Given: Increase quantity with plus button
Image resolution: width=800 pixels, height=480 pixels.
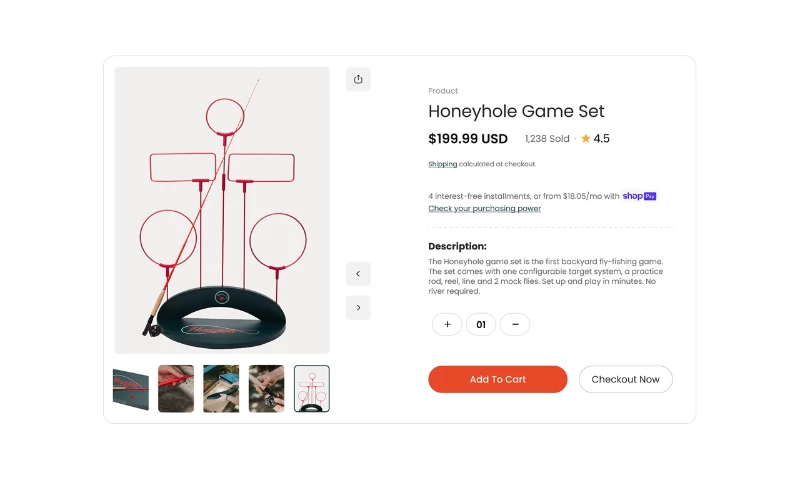Looking at the screenshot, I should click(447, 324).
